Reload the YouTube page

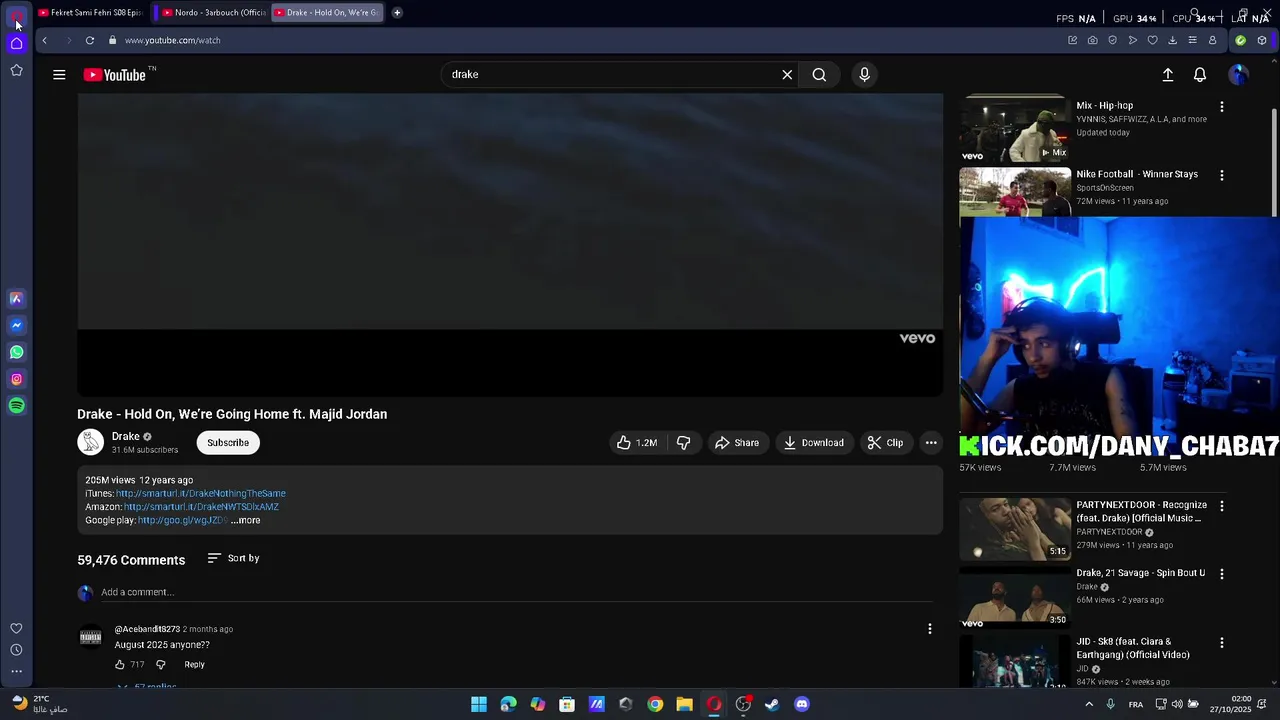click(x=90, y=41)
